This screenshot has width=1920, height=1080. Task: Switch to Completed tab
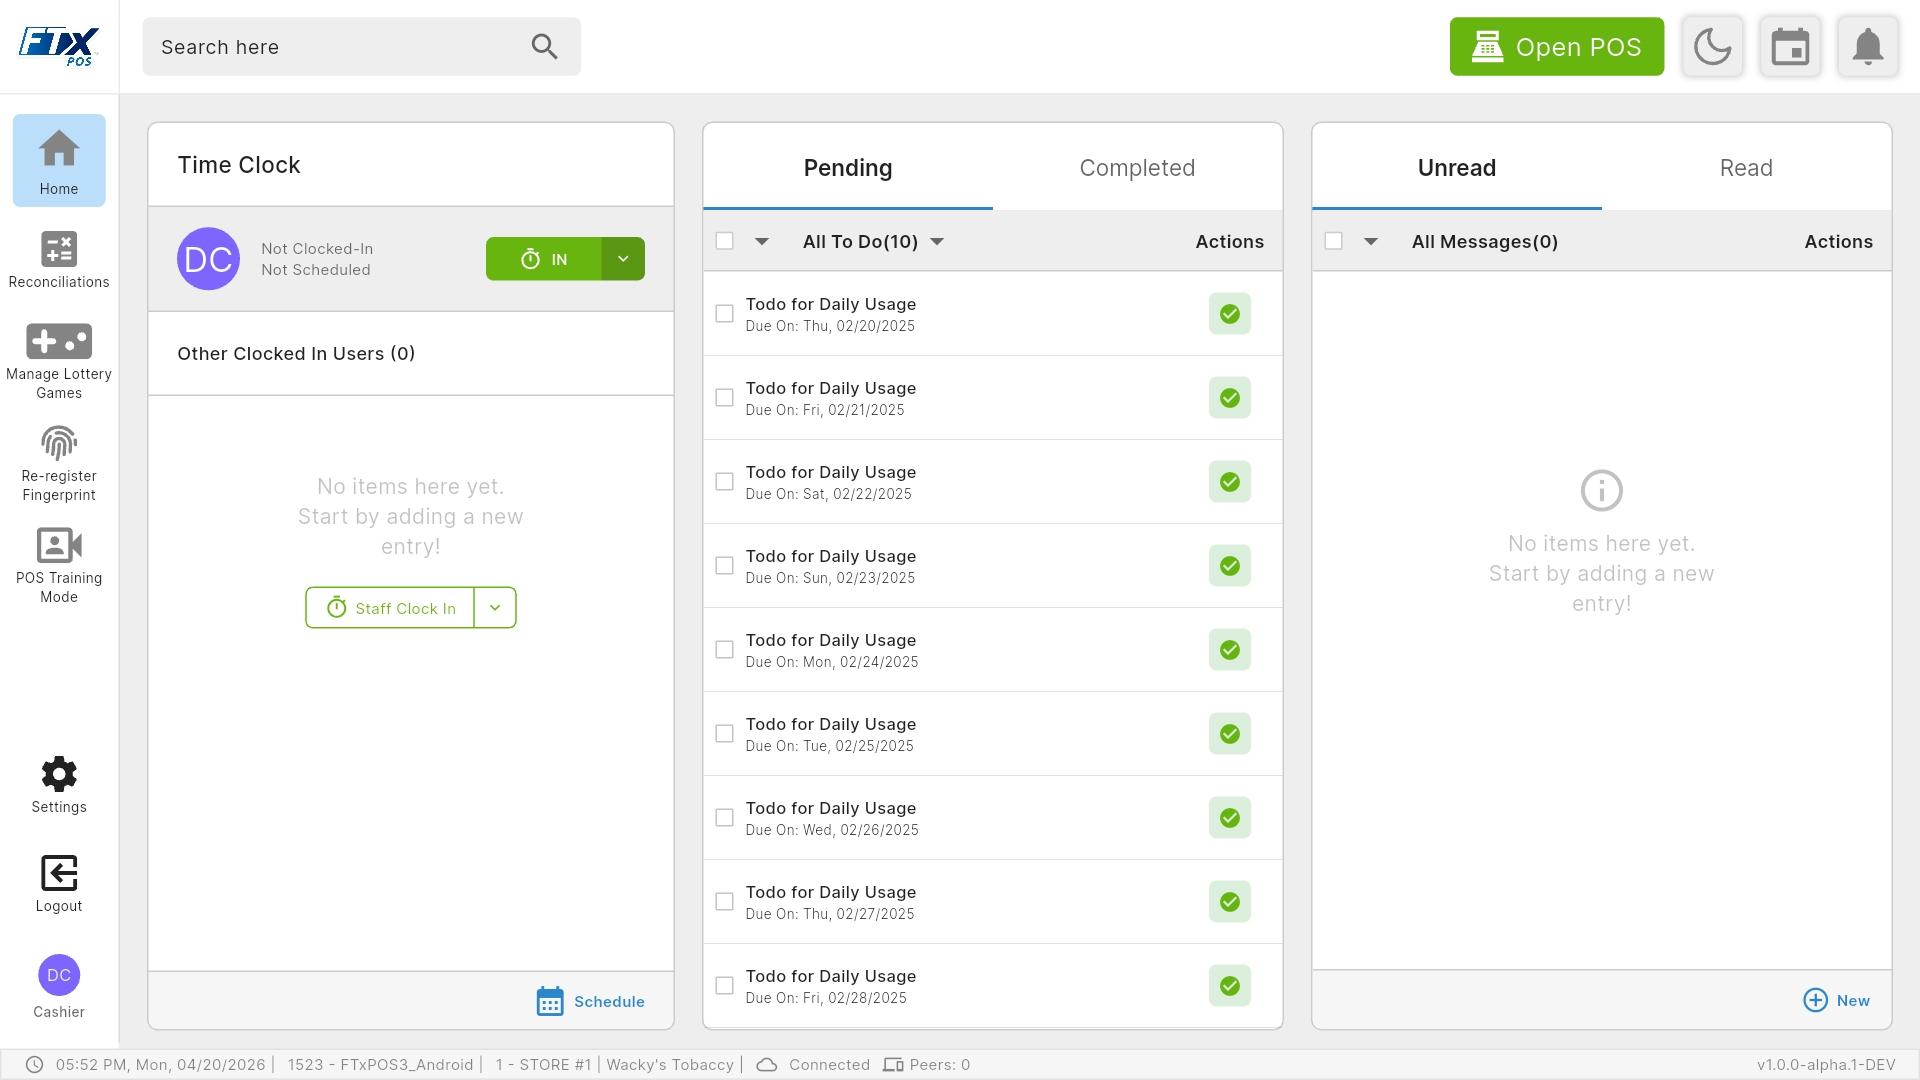[1137, 167]
